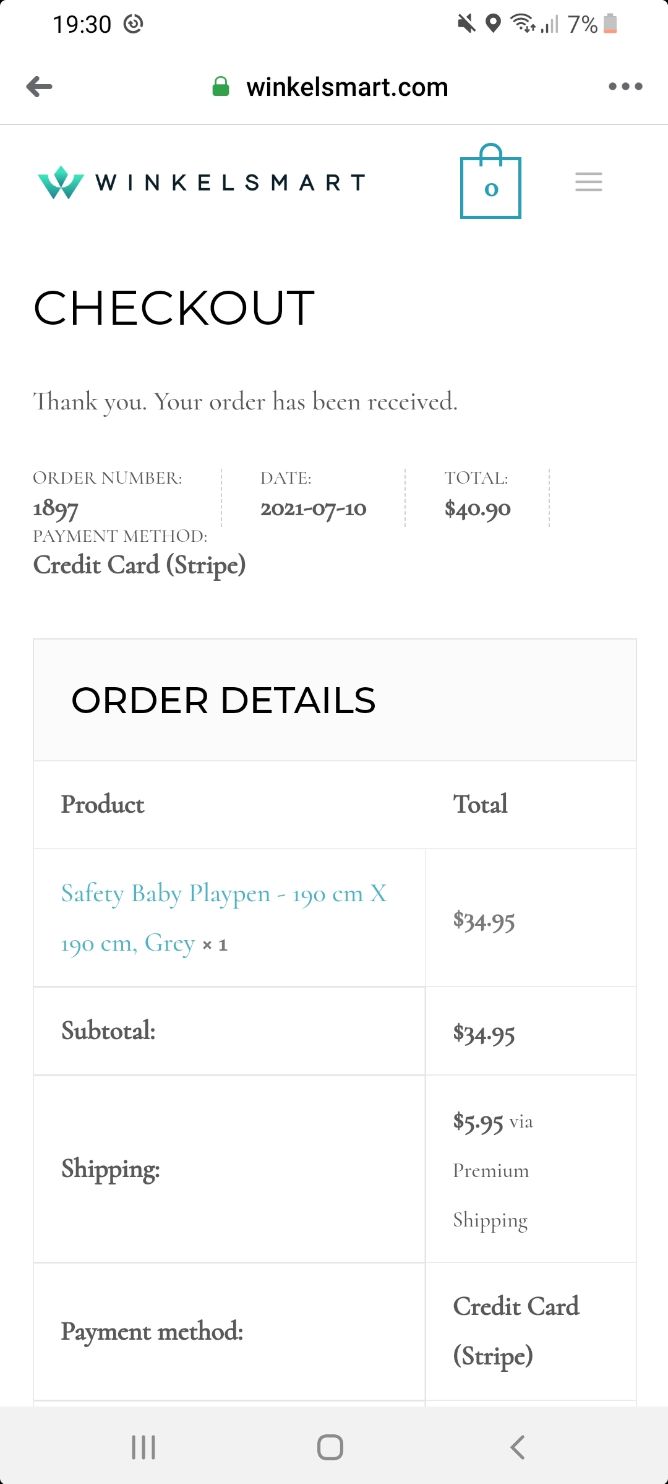The height and width of the screenshot is (1484, 668).
Task: Open Safety Baby Playpen product link
Action: (x=223, y=918)
